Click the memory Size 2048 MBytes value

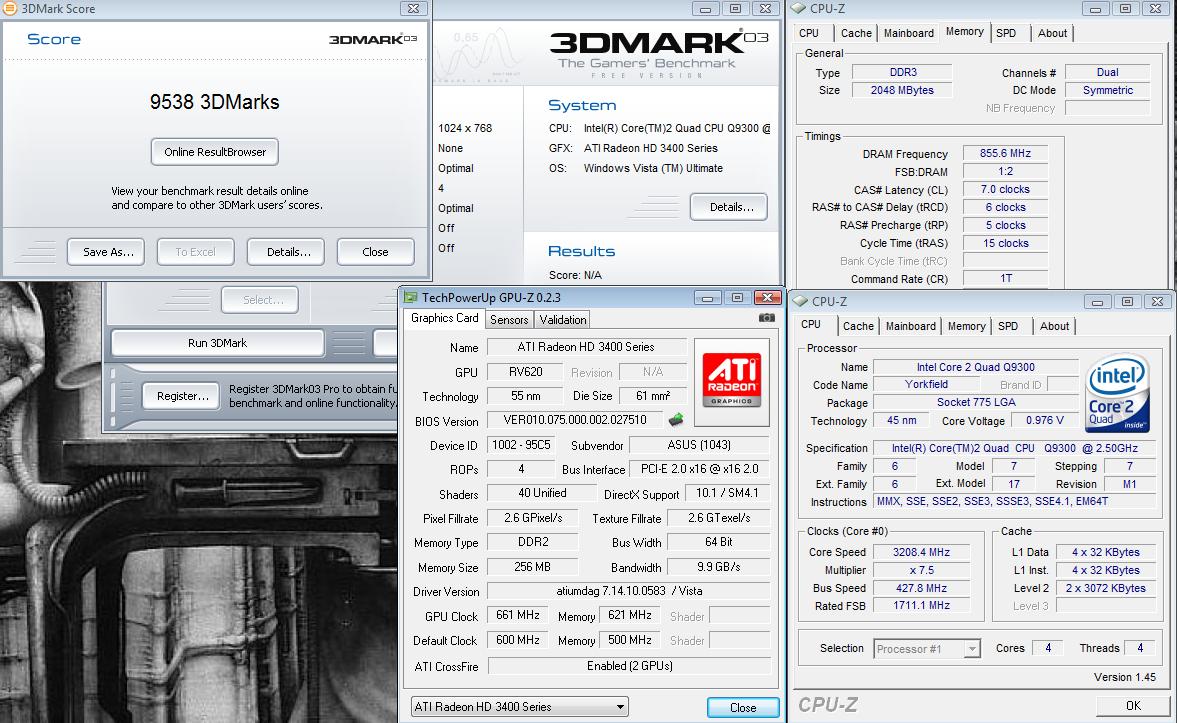(902, 90)
